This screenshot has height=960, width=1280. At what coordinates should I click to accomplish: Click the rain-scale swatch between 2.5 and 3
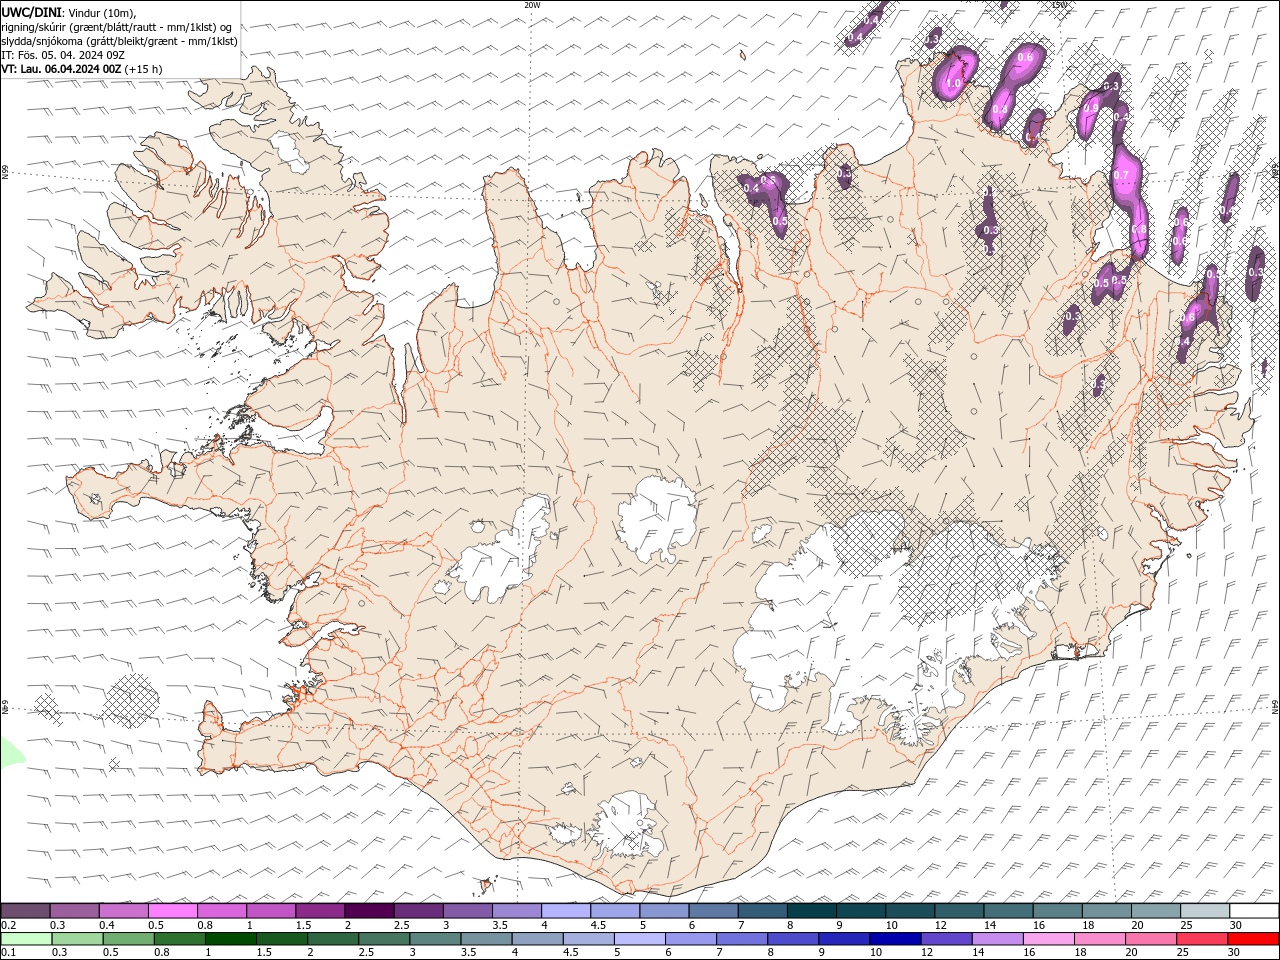click(x=384, y=939)
